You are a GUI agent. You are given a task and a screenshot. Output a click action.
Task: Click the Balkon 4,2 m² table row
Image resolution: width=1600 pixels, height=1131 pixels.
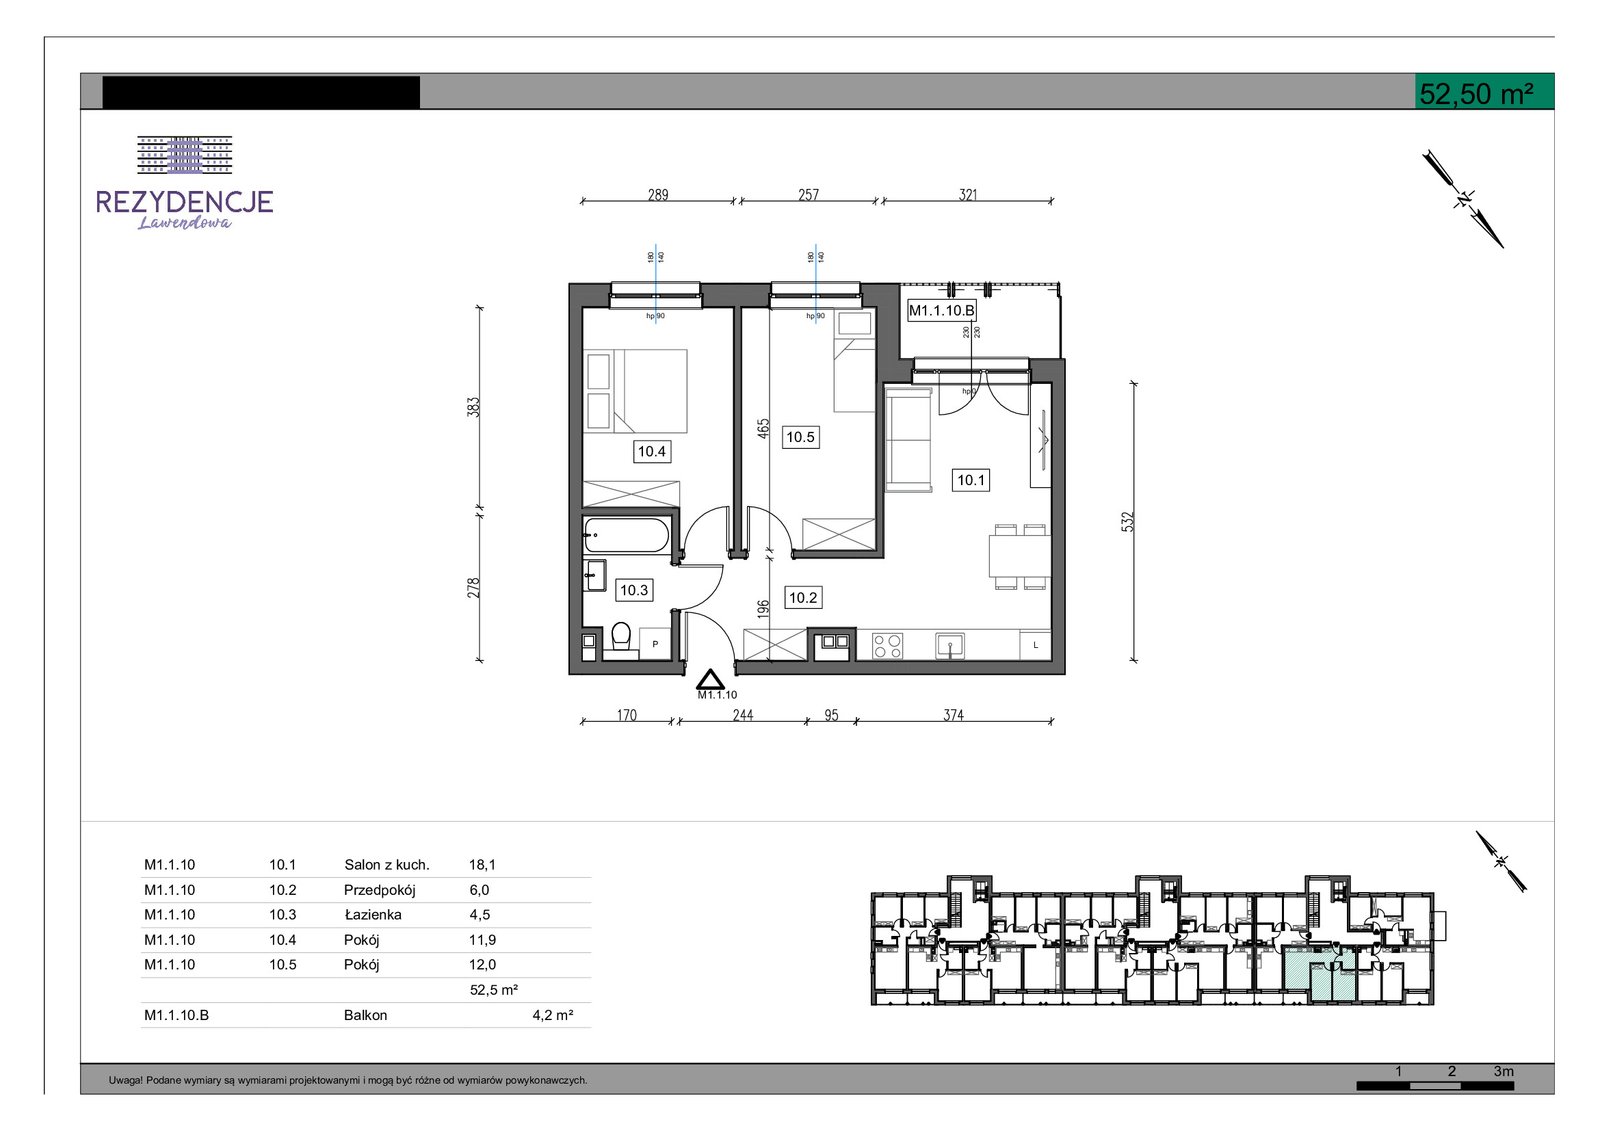(x=366, y=1015)
